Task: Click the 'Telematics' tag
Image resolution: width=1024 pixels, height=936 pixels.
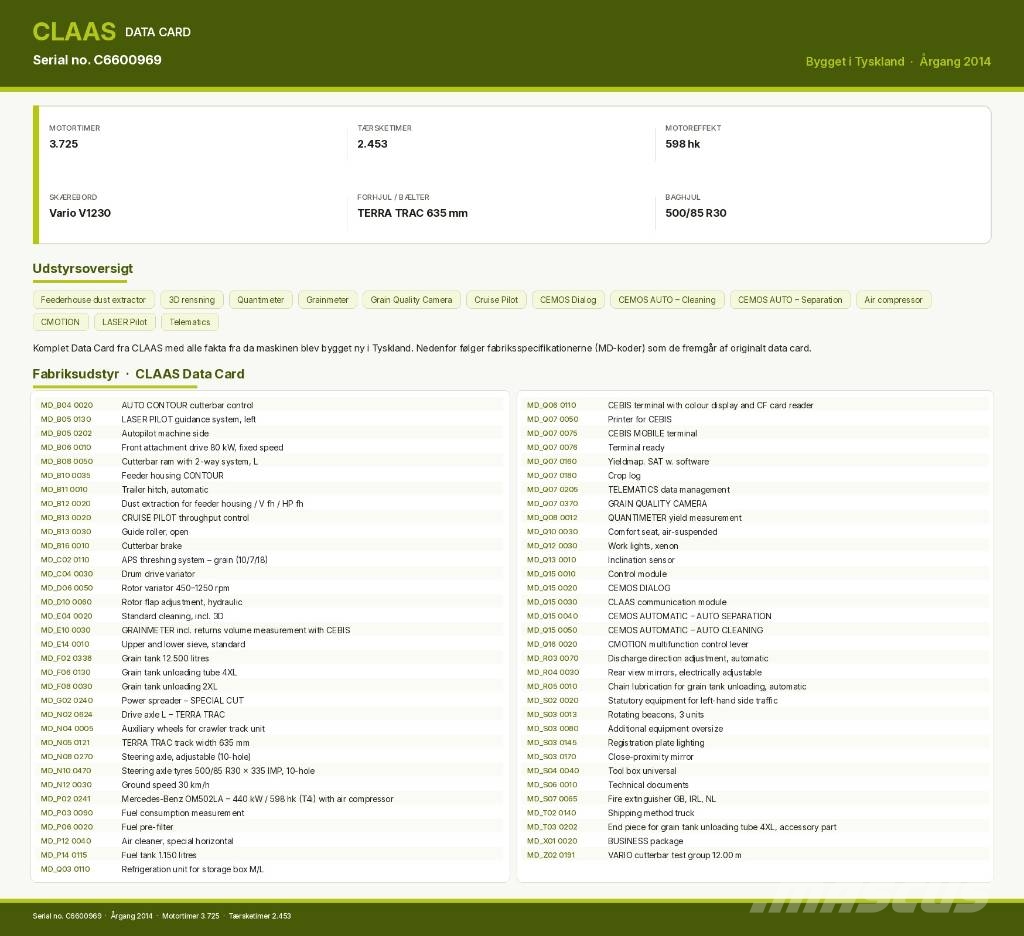Action: (190, 322)
